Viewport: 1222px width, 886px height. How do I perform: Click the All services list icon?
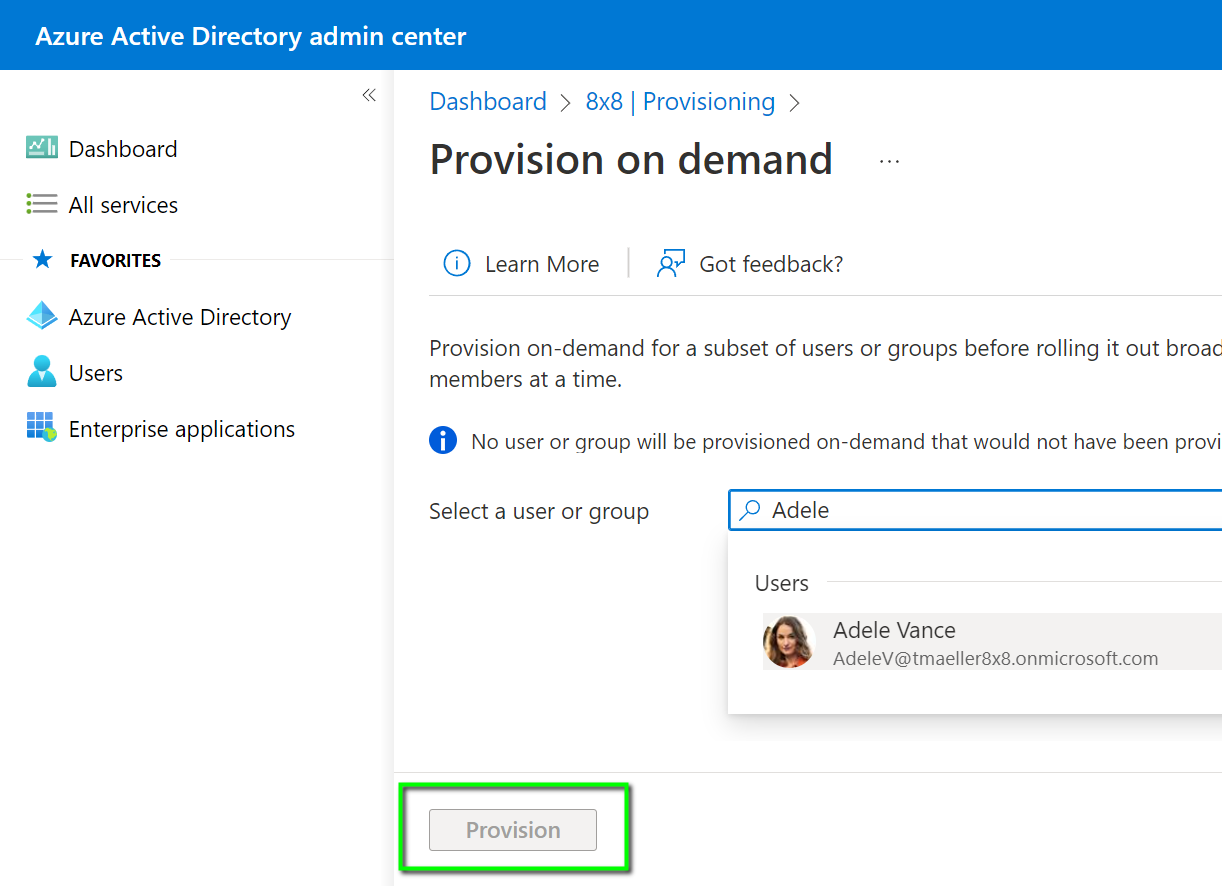[x=42, y=204]
